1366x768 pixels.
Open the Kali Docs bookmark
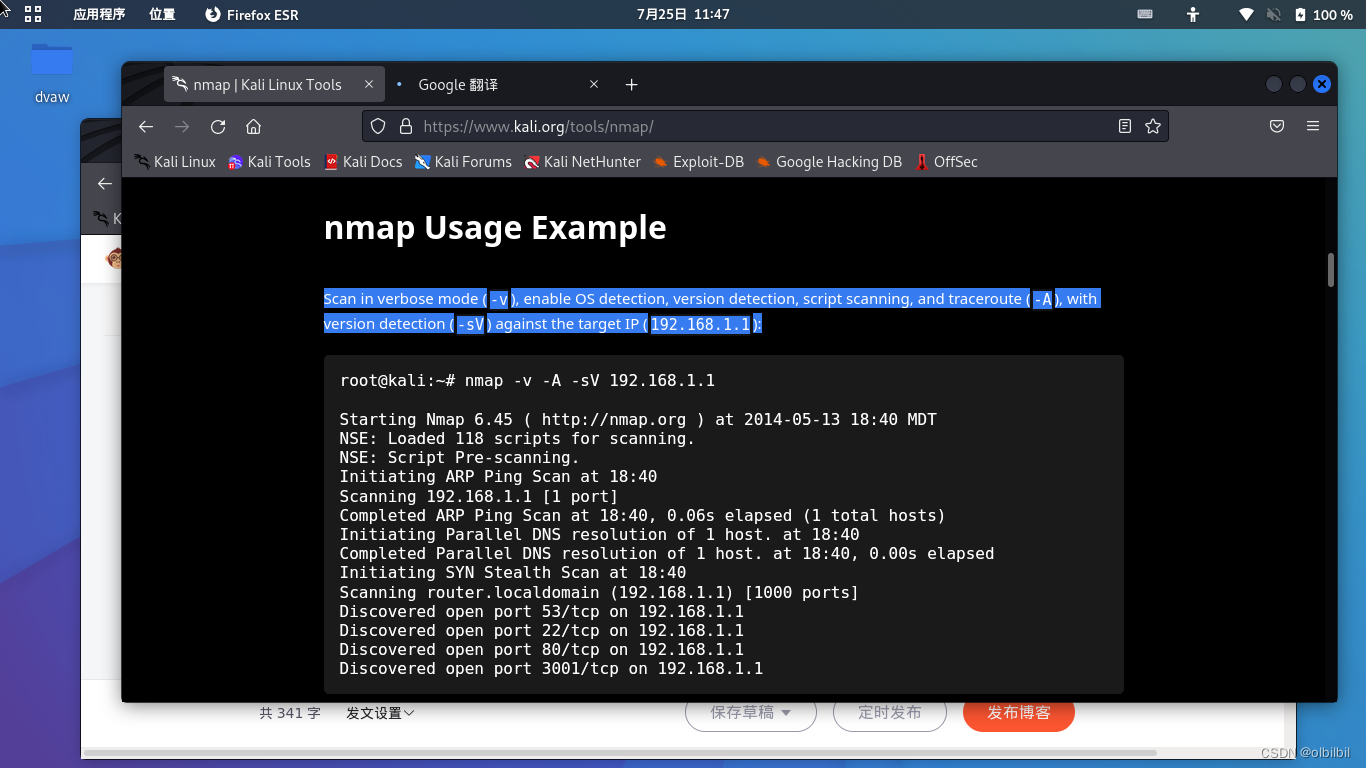[x=363, y=161]
